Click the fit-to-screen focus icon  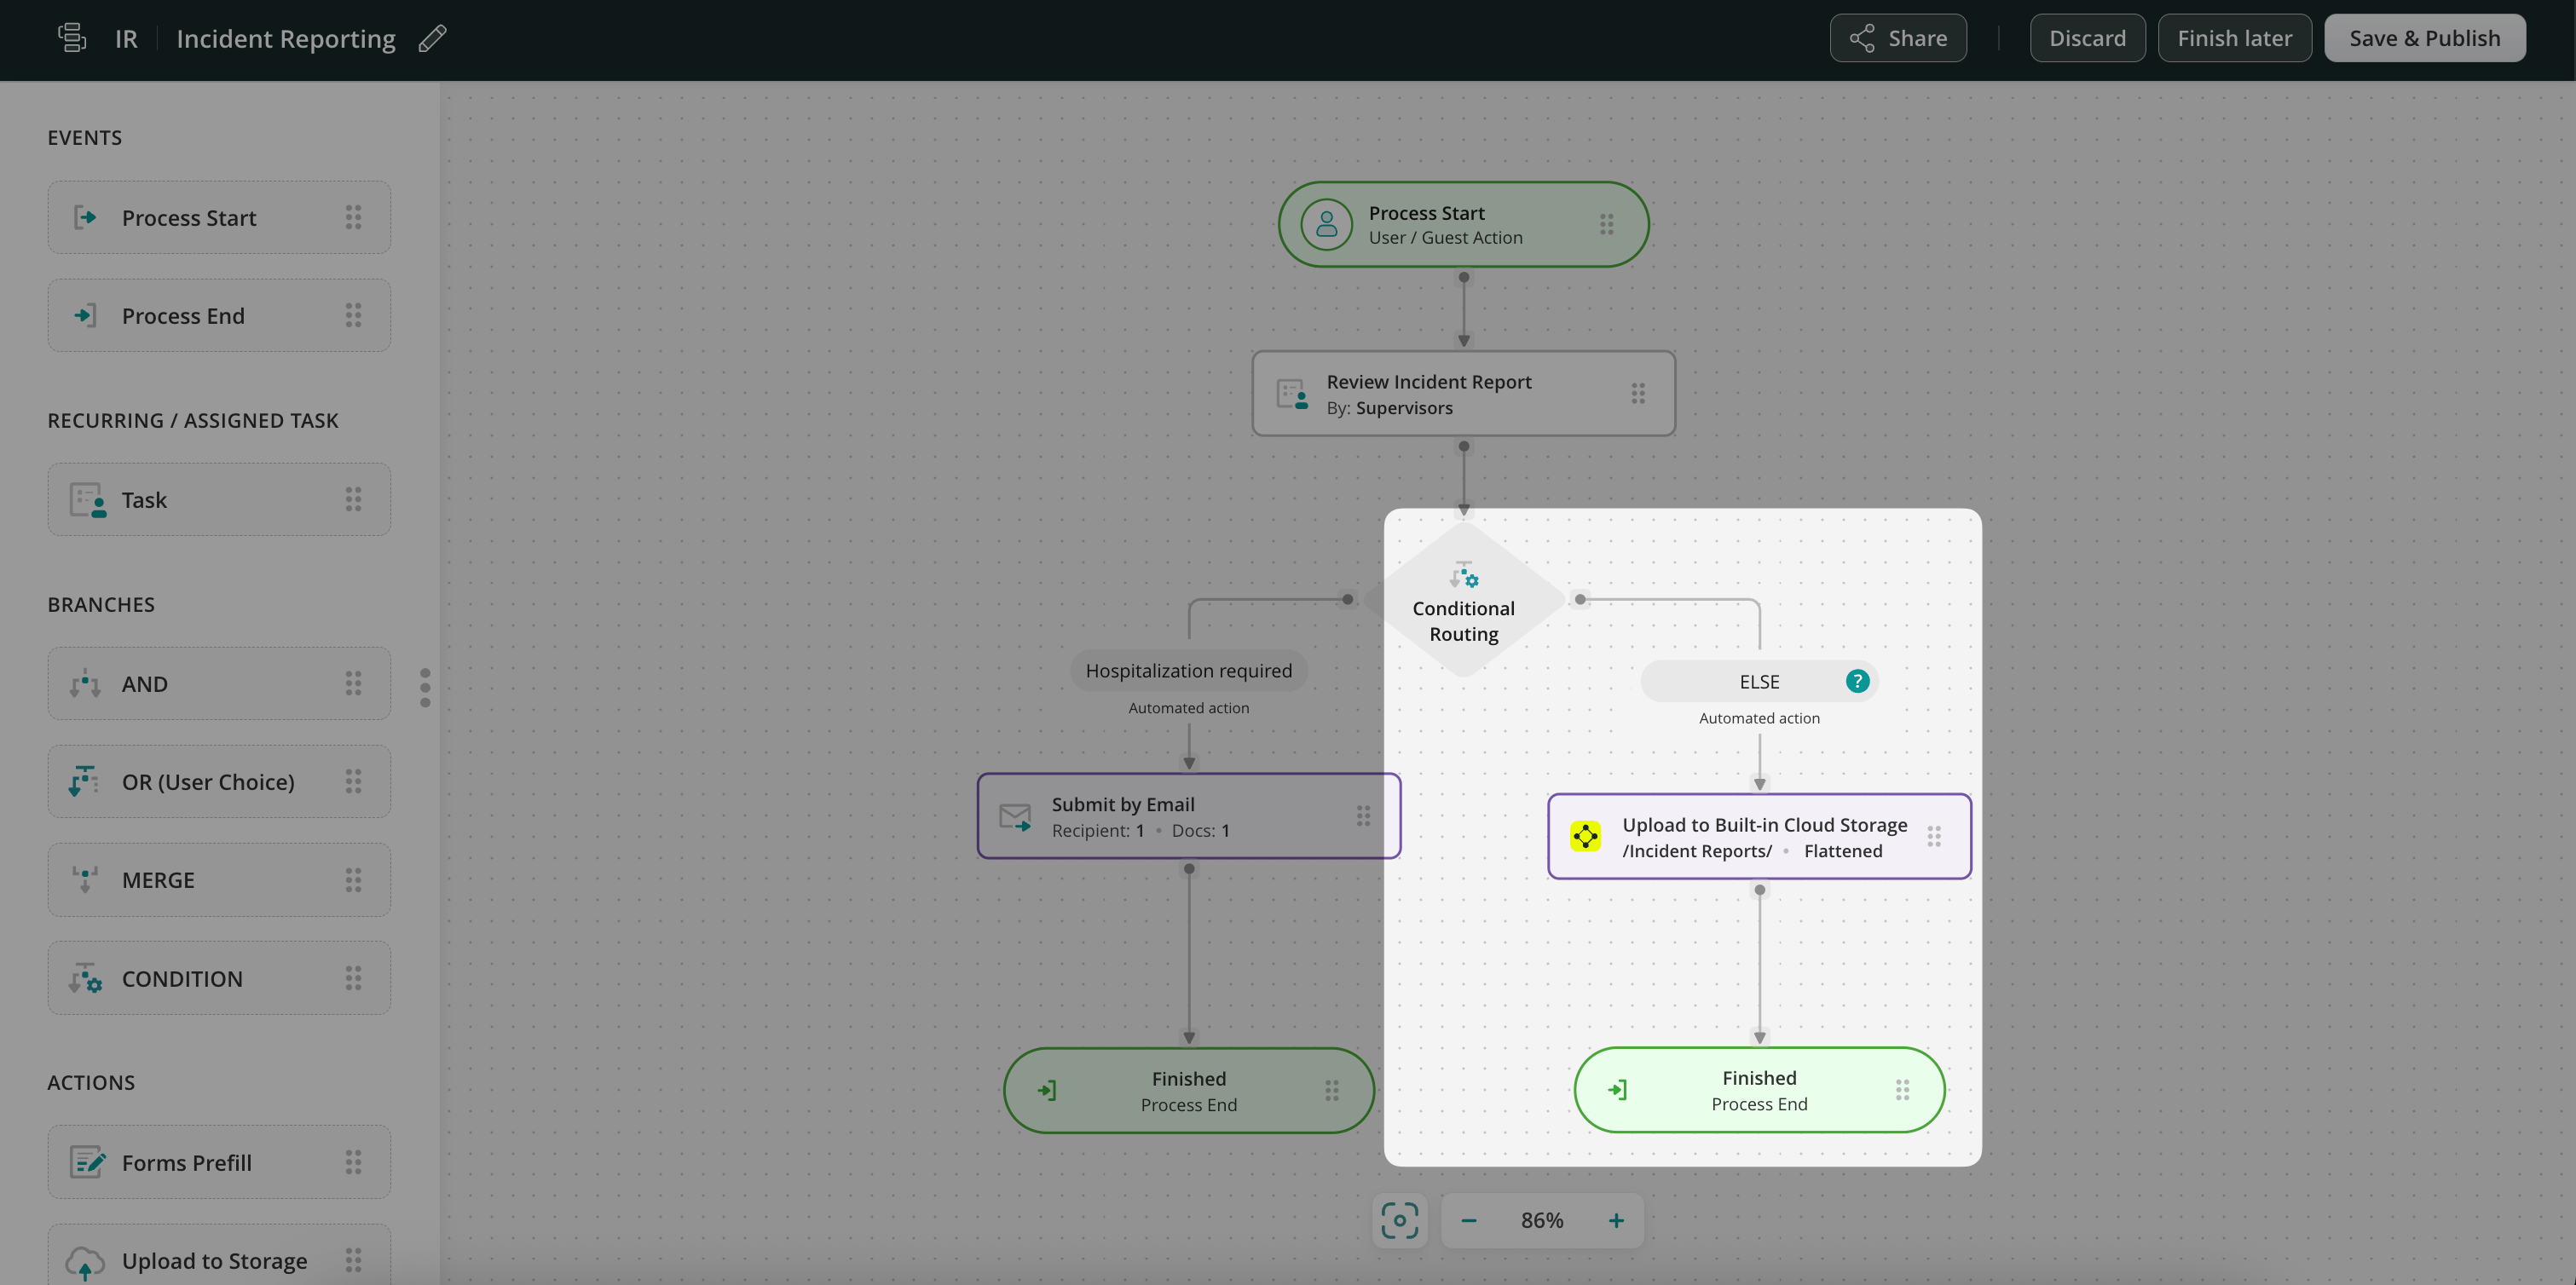coord(1399,1220)
